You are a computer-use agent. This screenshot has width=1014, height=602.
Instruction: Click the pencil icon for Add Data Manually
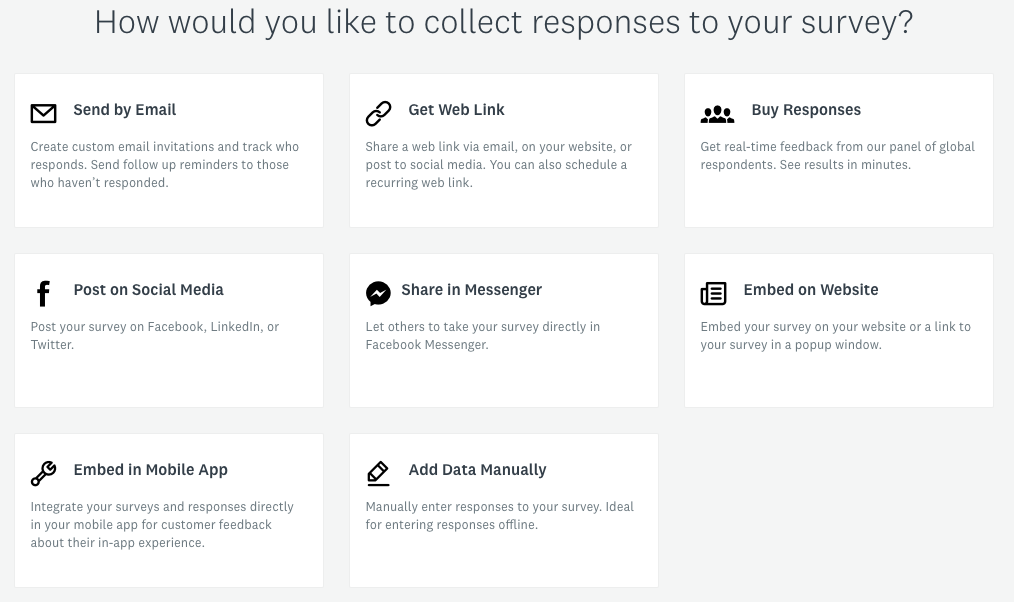(378, 473)
